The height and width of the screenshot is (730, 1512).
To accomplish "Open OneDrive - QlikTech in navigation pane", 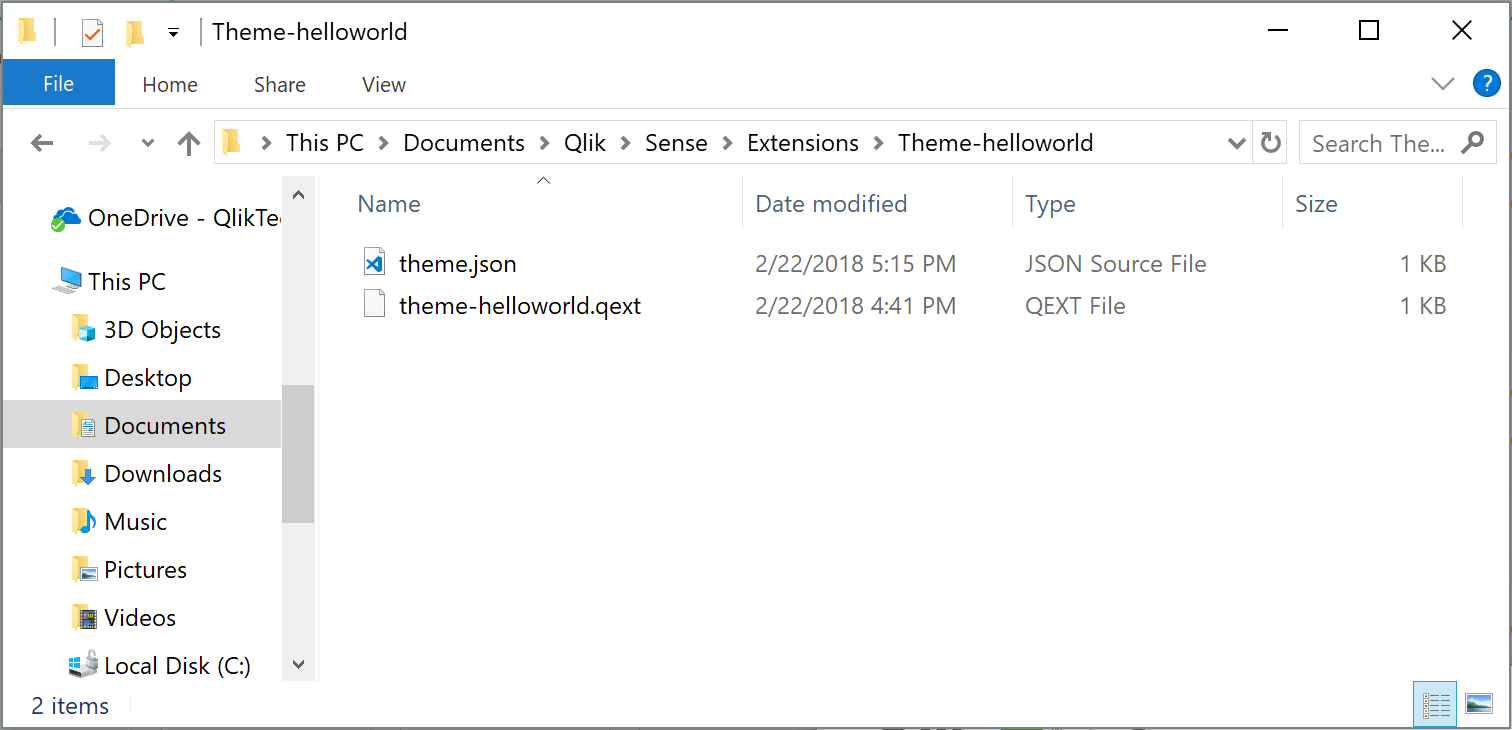I will (165, 218).
